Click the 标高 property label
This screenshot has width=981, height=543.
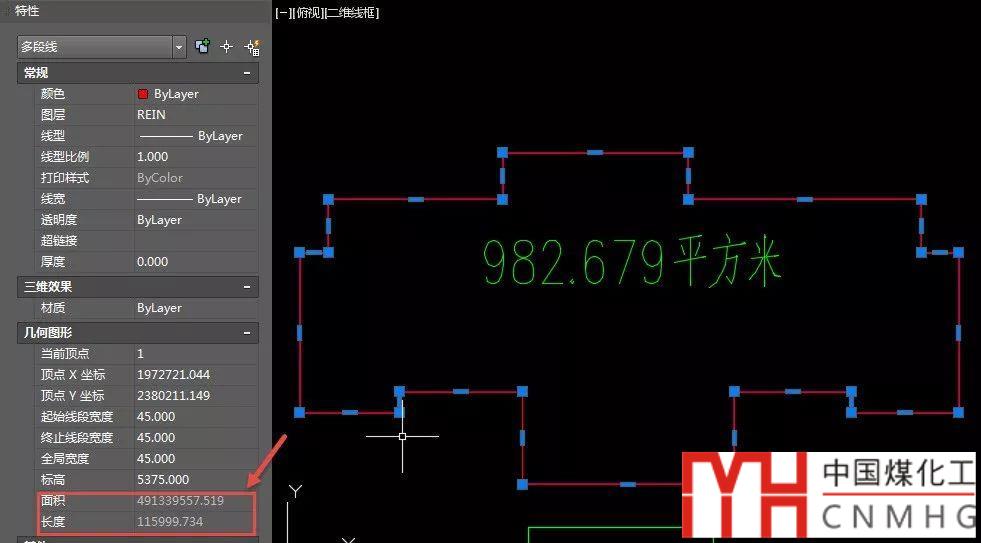point(53,480)
